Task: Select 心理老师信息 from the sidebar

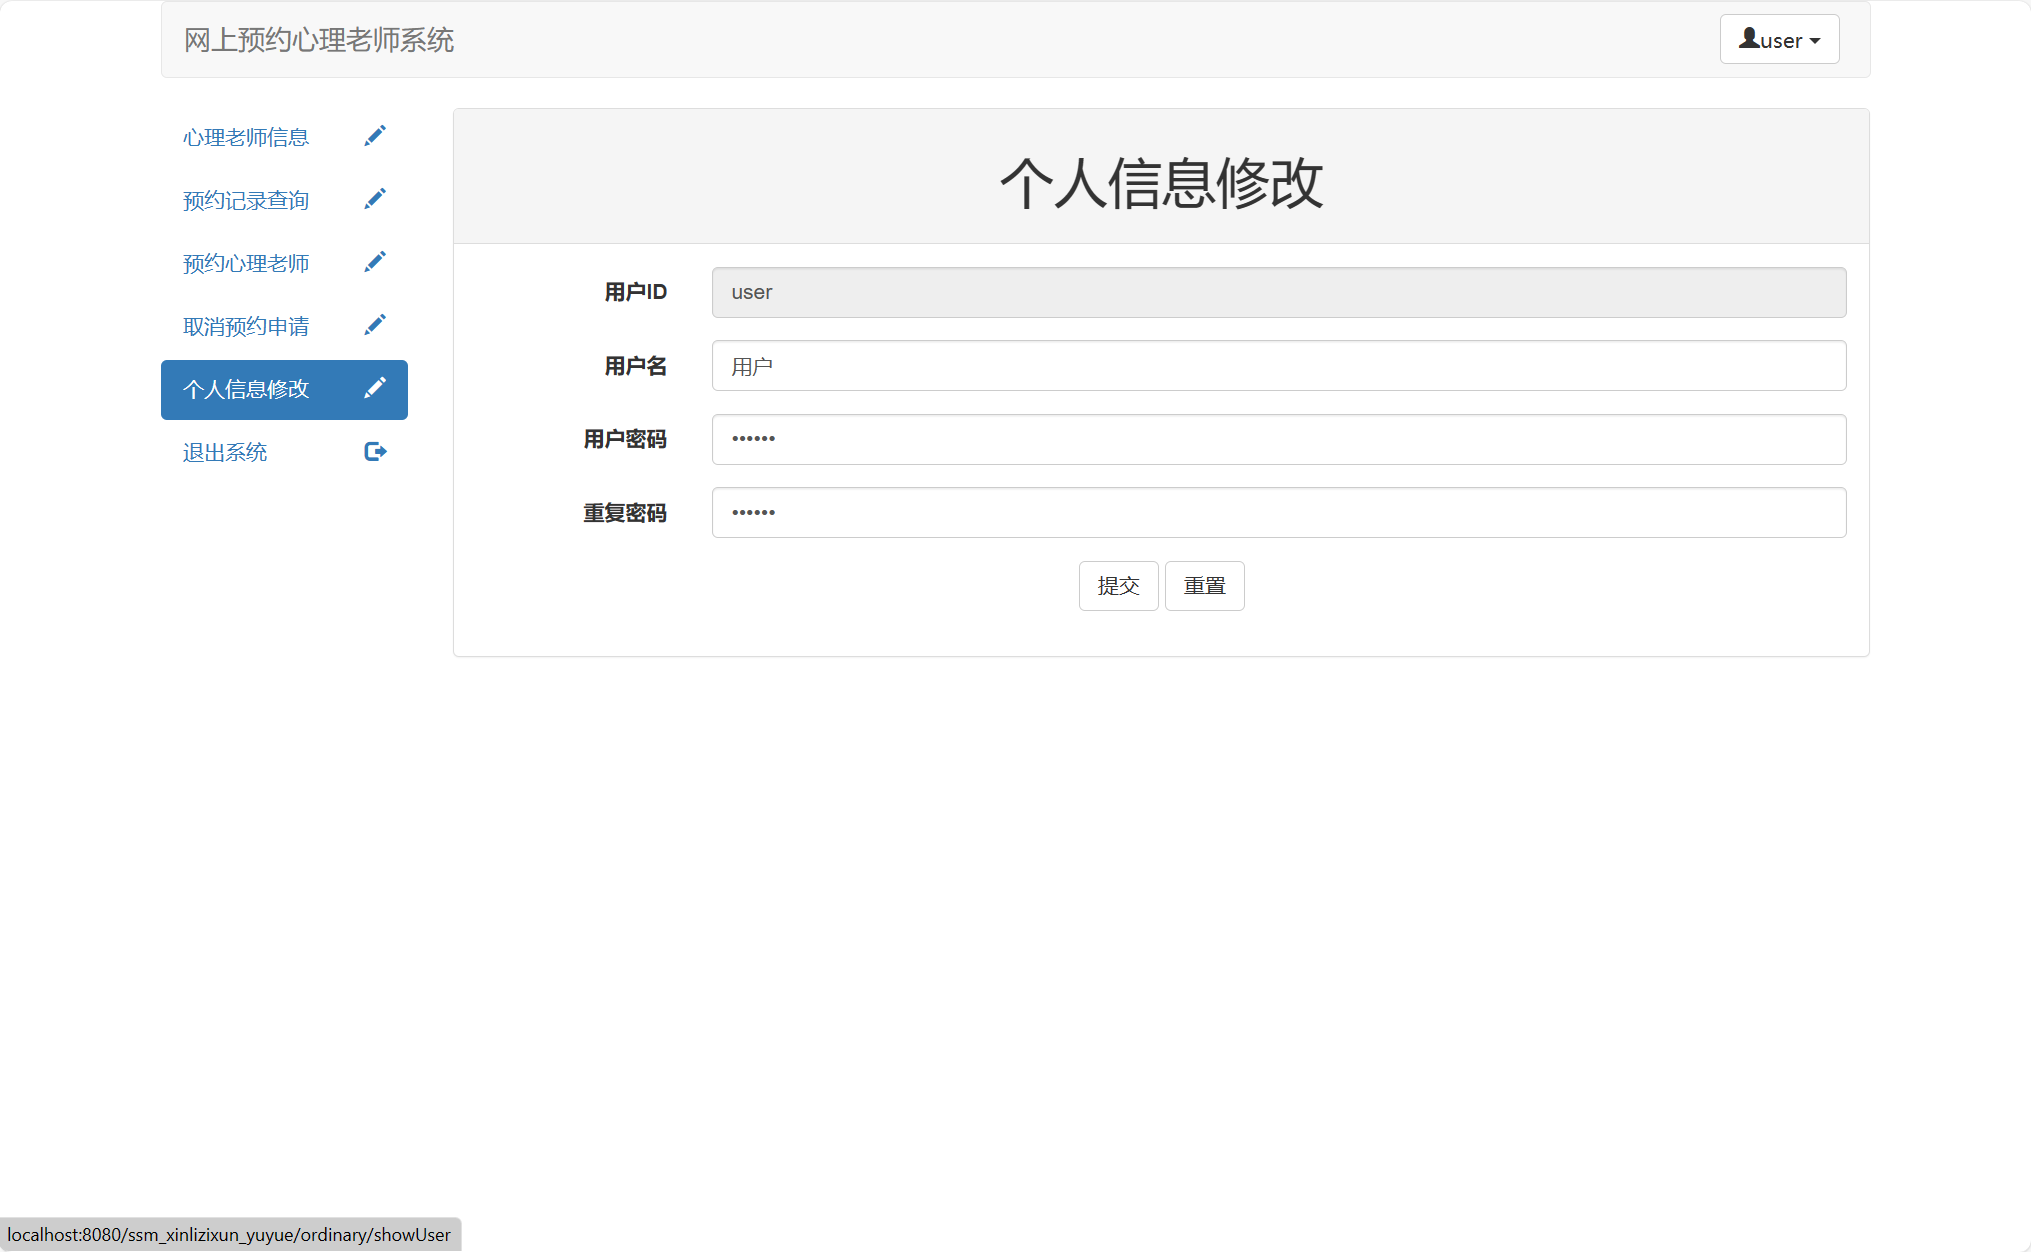Action: click(245, 136)
